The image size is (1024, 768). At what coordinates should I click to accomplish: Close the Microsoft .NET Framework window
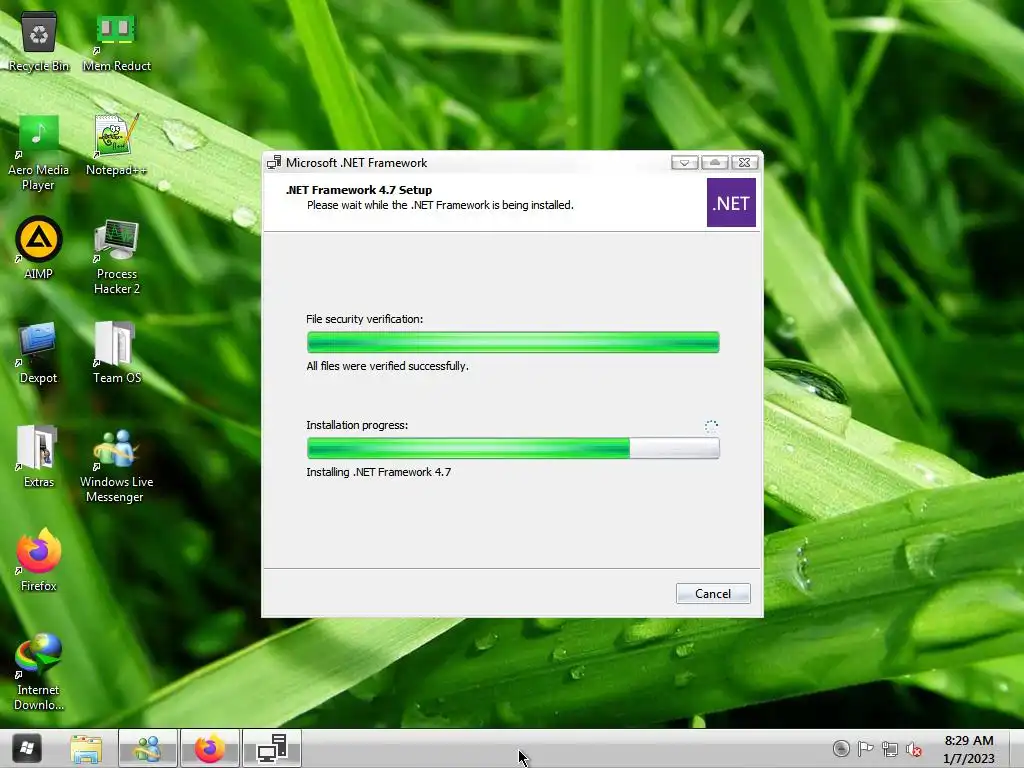tap(744, 163)
